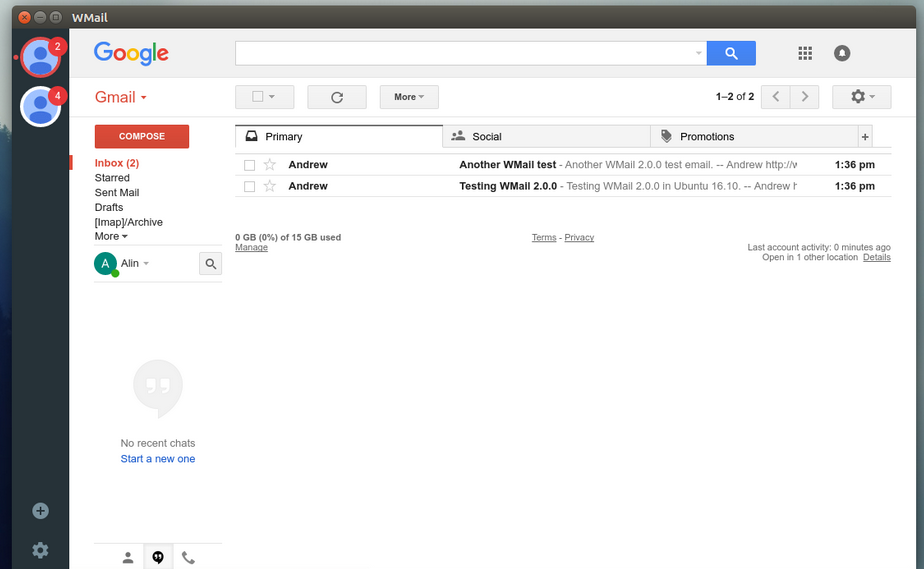Screen dimensions: 924x569
Task: Open select-all dropdown arrow
Action: point(272,97)
